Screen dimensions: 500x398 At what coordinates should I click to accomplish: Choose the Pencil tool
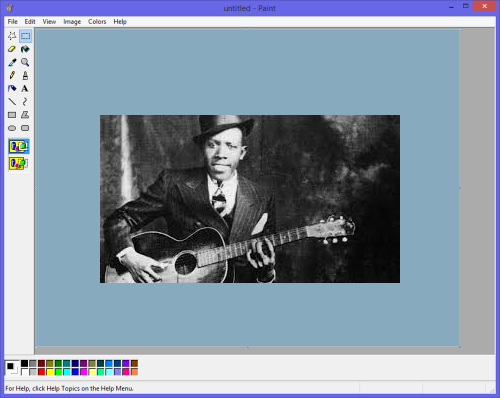pyautogui.click(x=12, y=75)
